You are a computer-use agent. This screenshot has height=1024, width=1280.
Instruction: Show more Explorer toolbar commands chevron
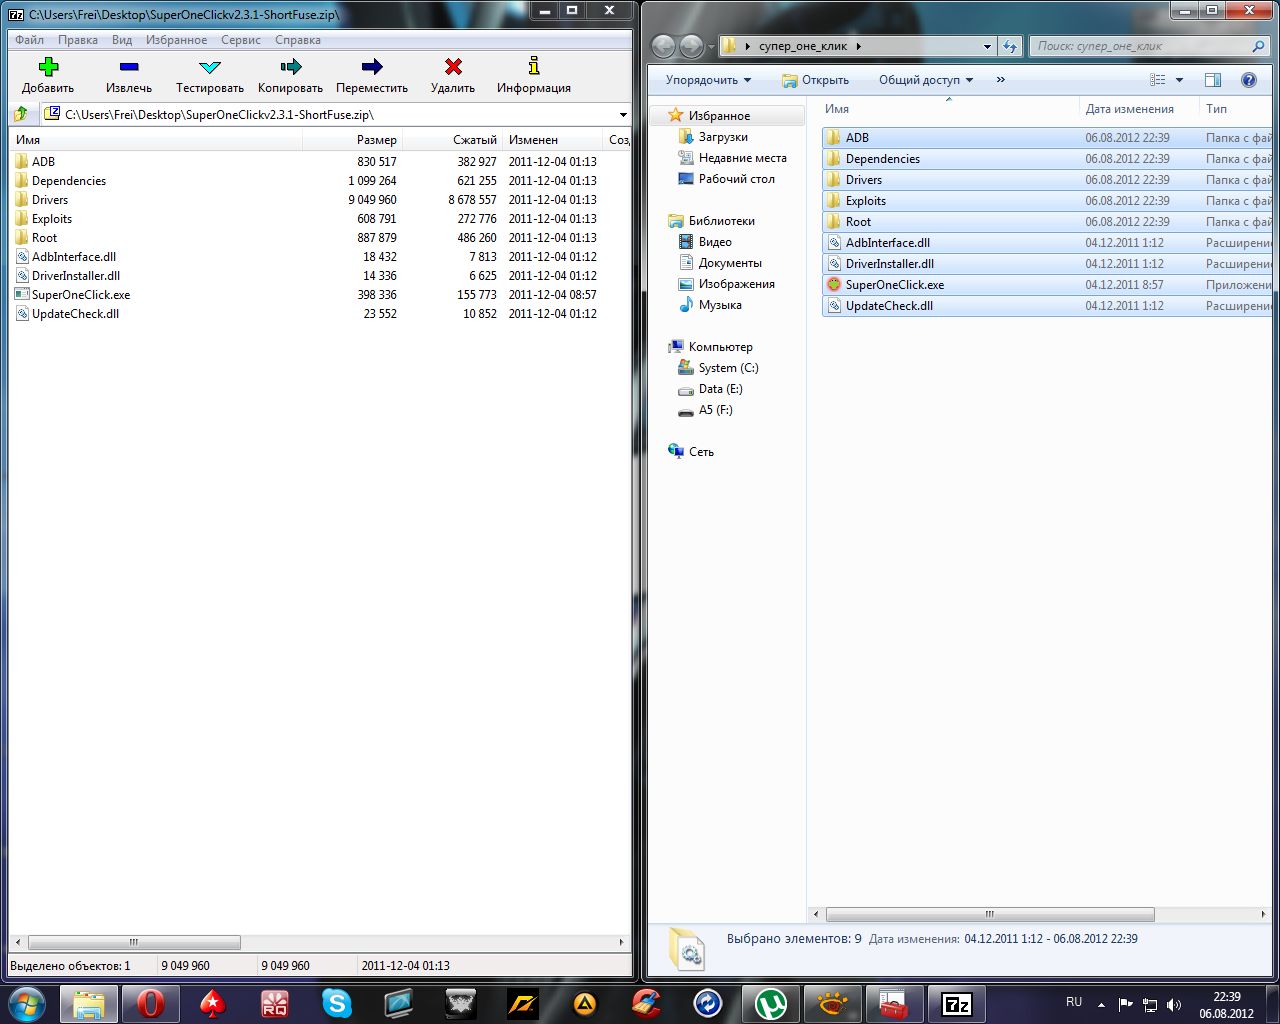[x=1000, y=80]
